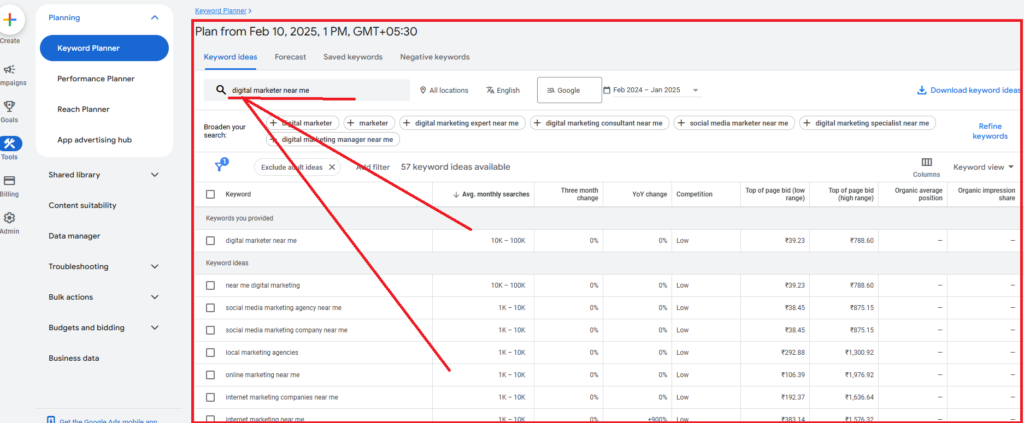Click the filter funnel icon
The width and height of the screenshot is (1024, 423).
coord(220,166)
